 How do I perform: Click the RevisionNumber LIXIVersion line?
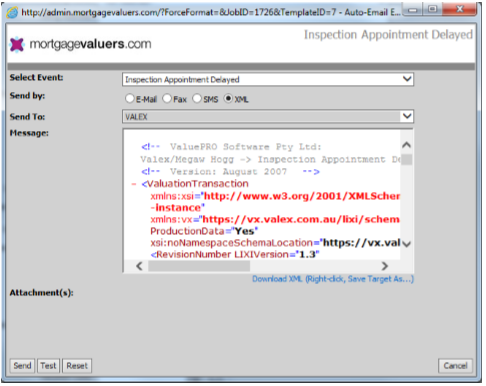pyautogui.click(x=235, y=255)
